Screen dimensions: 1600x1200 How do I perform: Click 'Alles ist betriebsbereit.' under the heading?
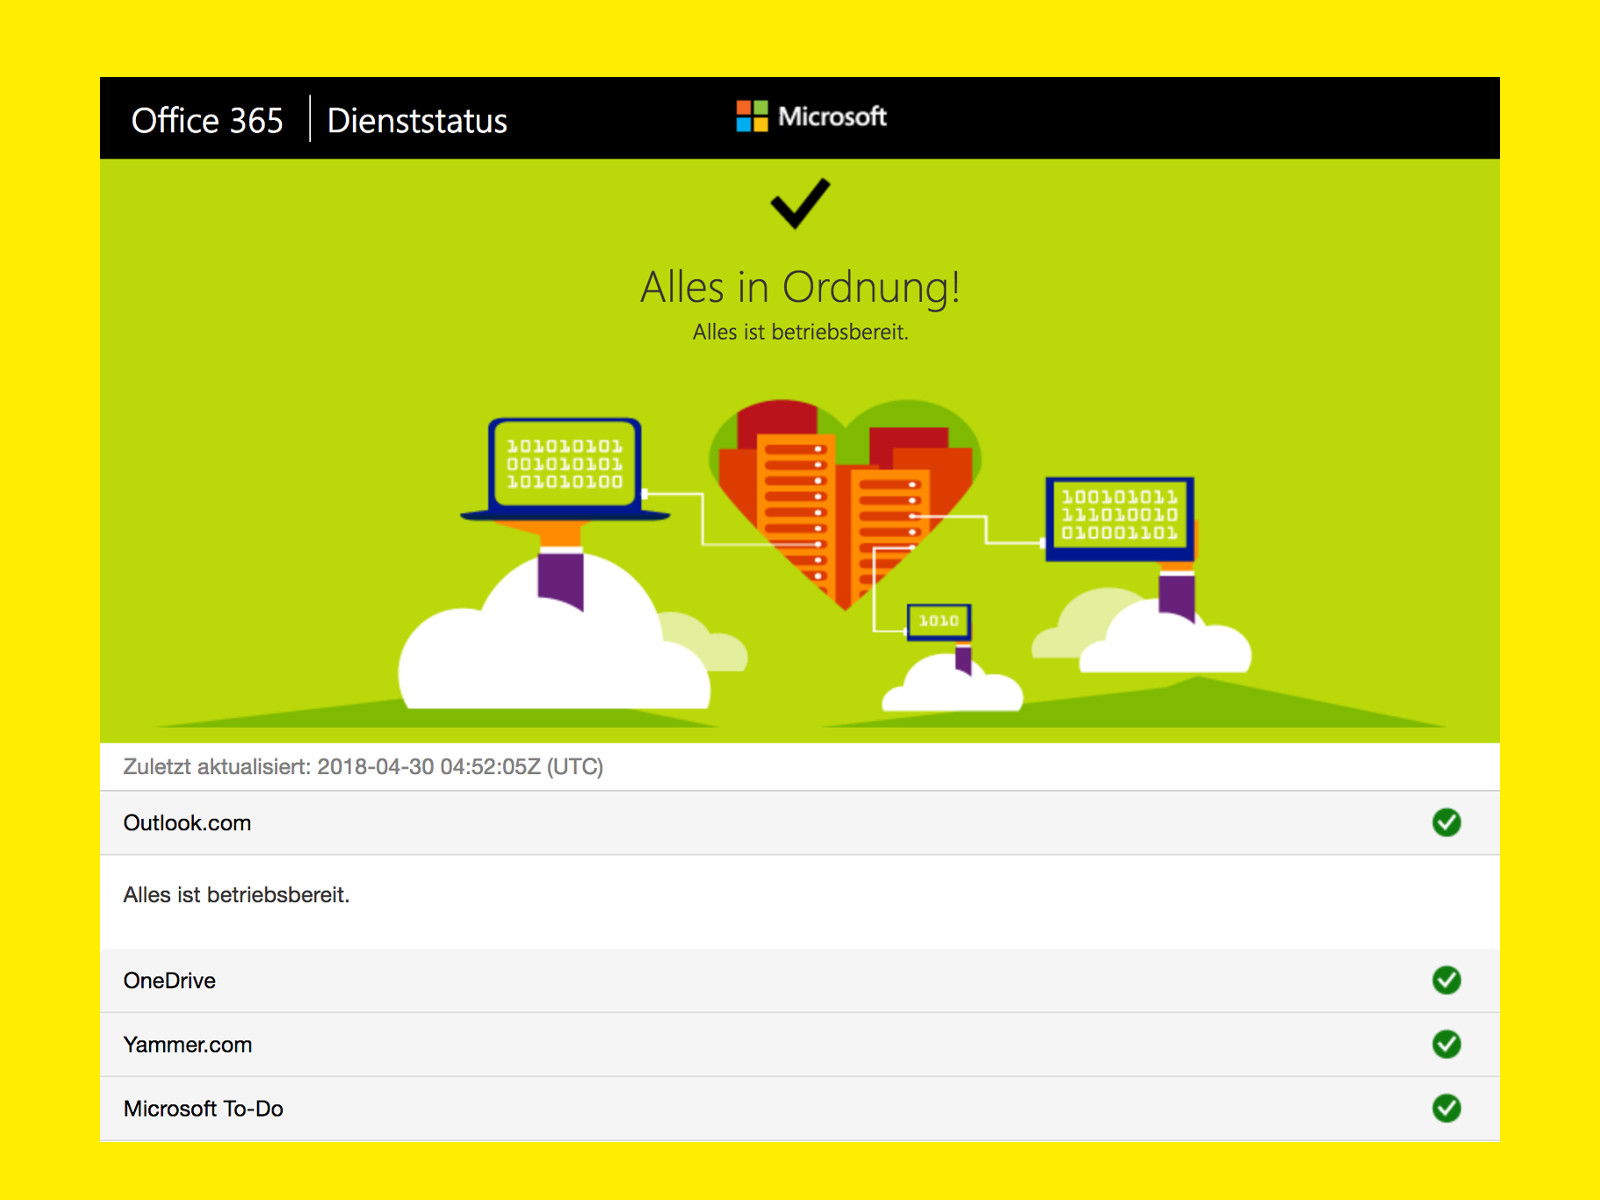coord(800,332)
